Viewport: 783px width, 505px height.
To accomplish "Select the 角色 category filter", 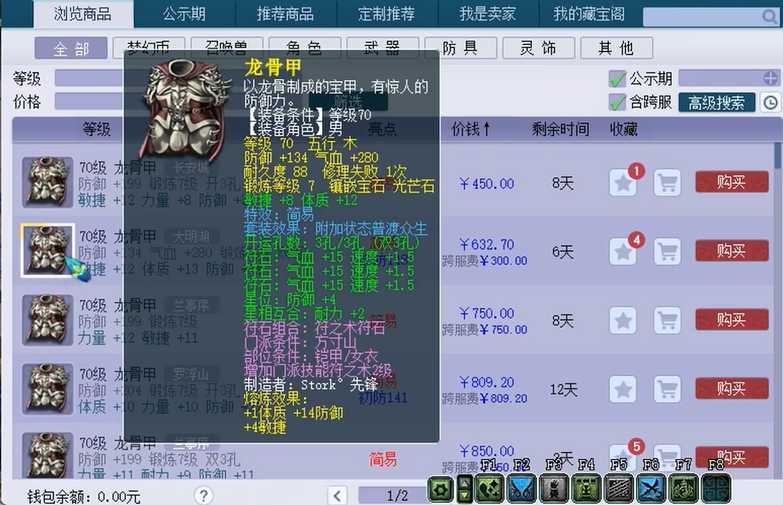I will 305,46.
